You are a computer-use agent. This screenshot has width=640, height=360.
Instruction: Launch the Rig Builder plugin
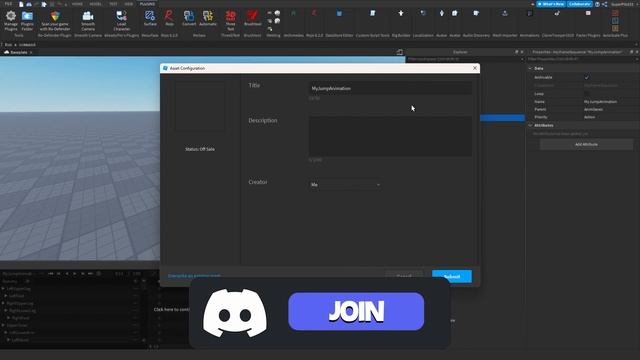point(401,13)
